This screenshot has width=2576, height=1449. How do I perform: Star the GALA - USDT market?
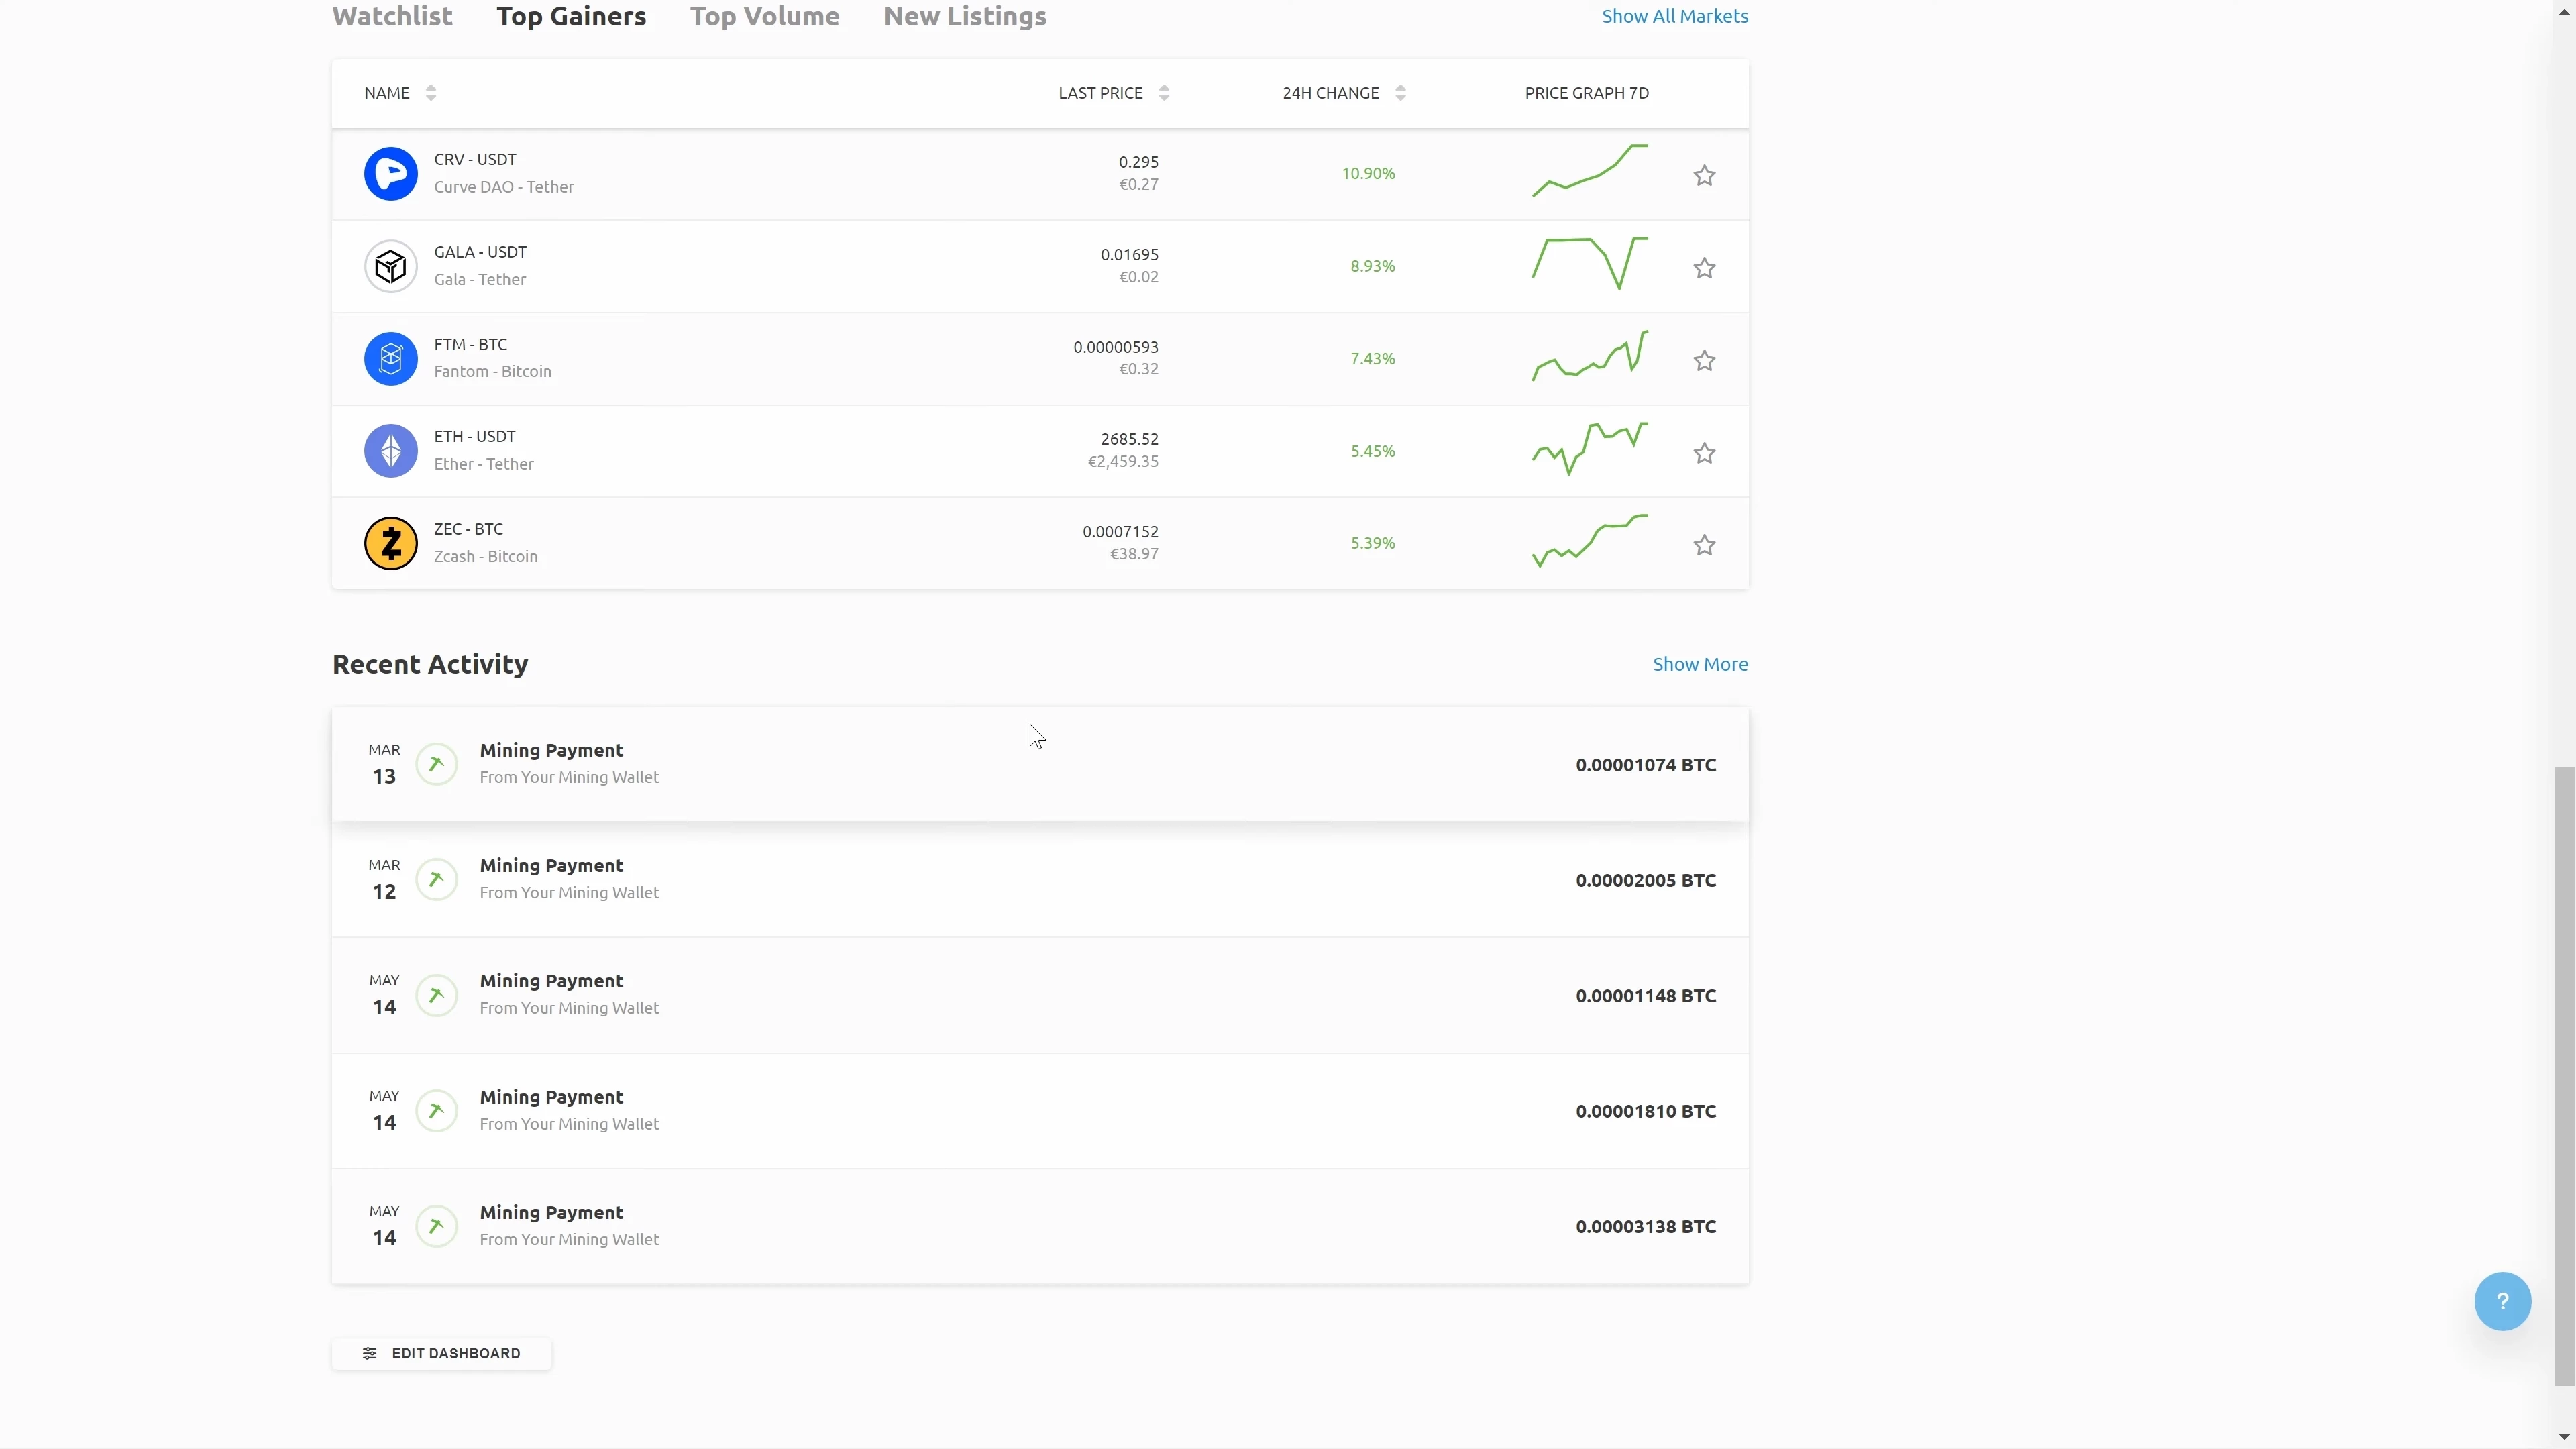click(1704, 268)
